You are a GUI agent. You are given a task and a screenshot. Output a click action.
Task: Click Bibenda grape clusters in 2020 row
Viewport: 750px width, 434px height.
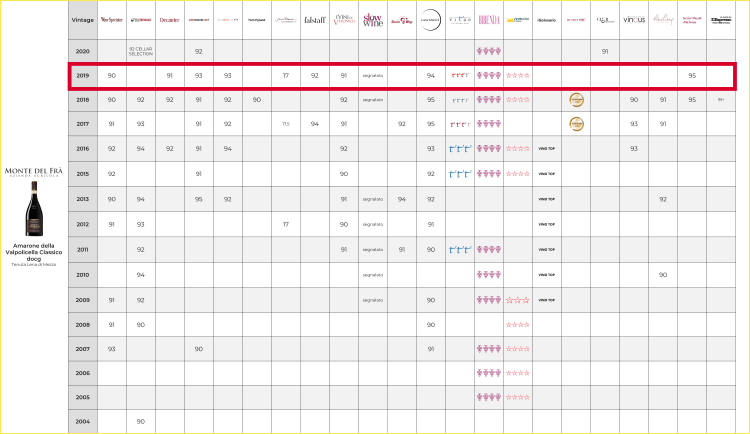click(x=489, y=51)
